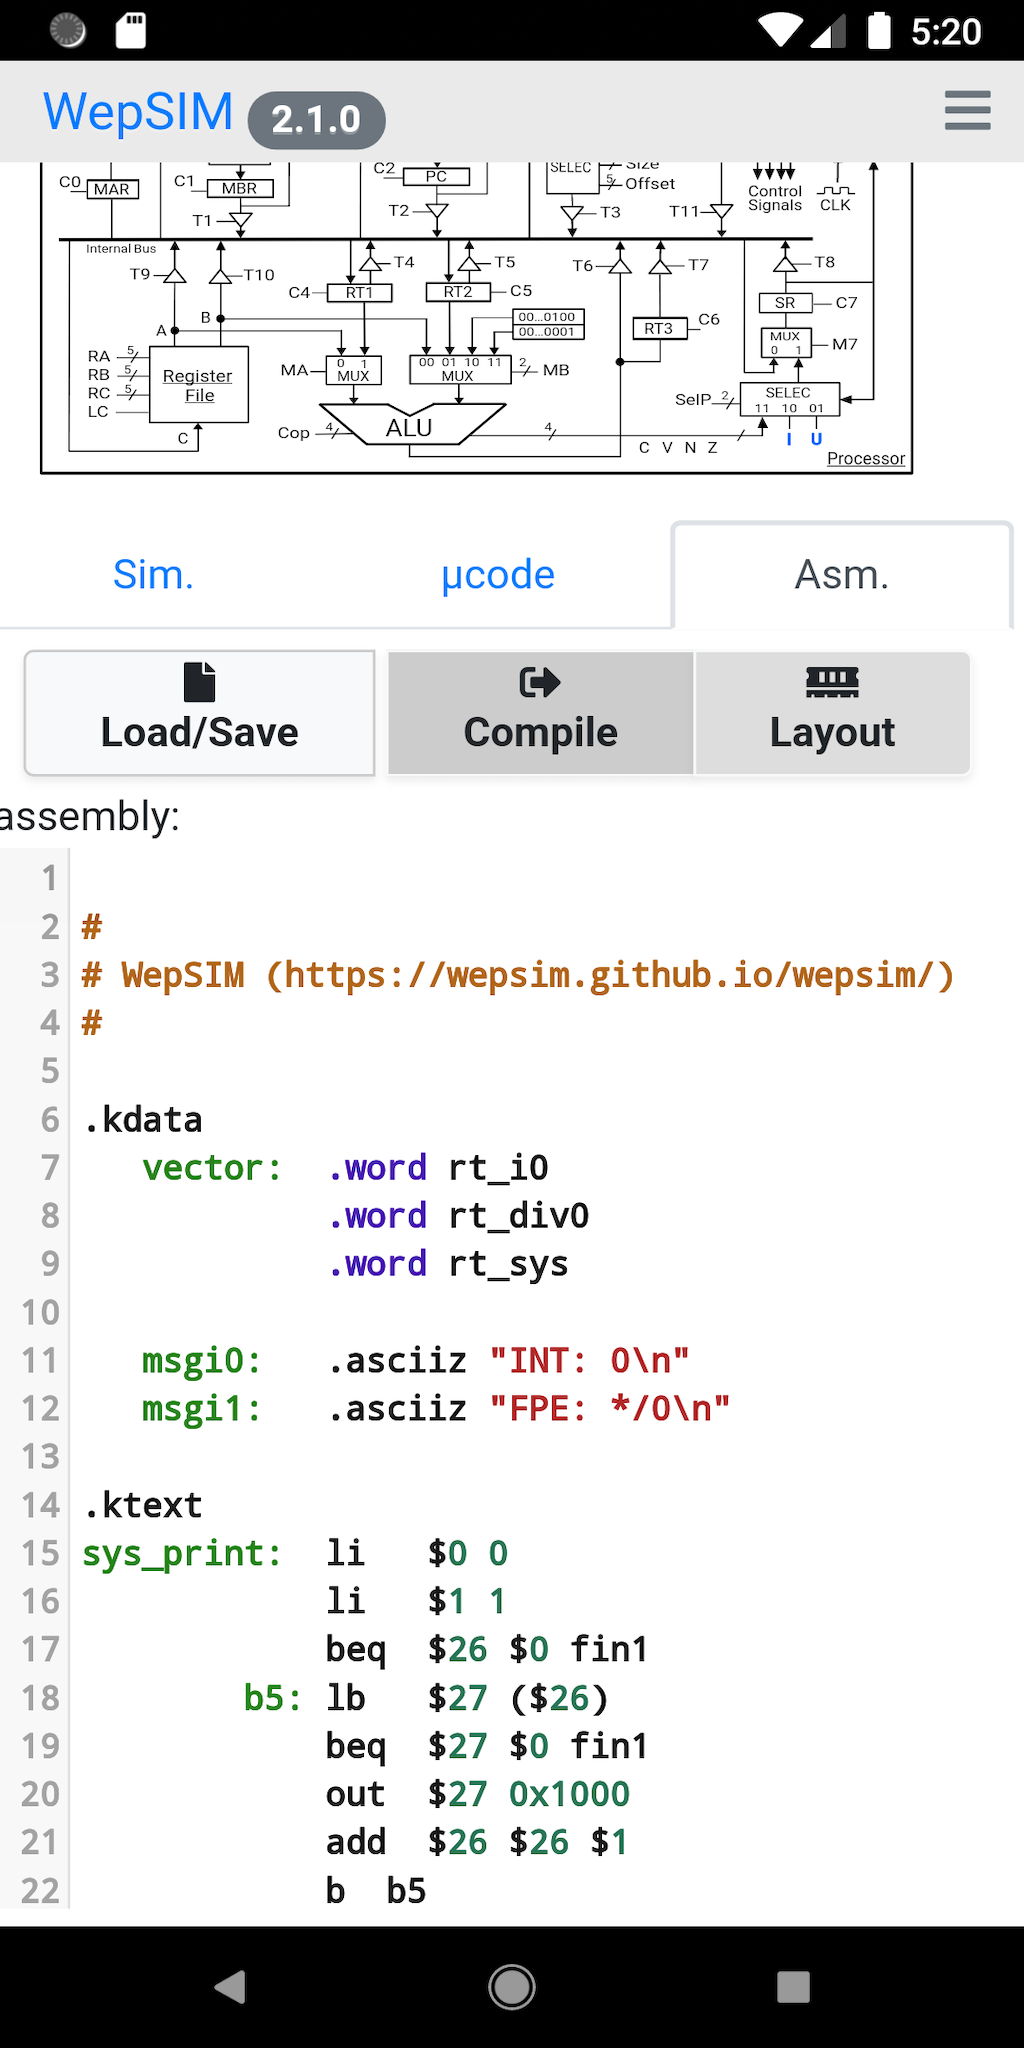Viewport: 1024px width, 2048px height.
Task: Switch to the Sim. tab
Action: tap(153, 575)
